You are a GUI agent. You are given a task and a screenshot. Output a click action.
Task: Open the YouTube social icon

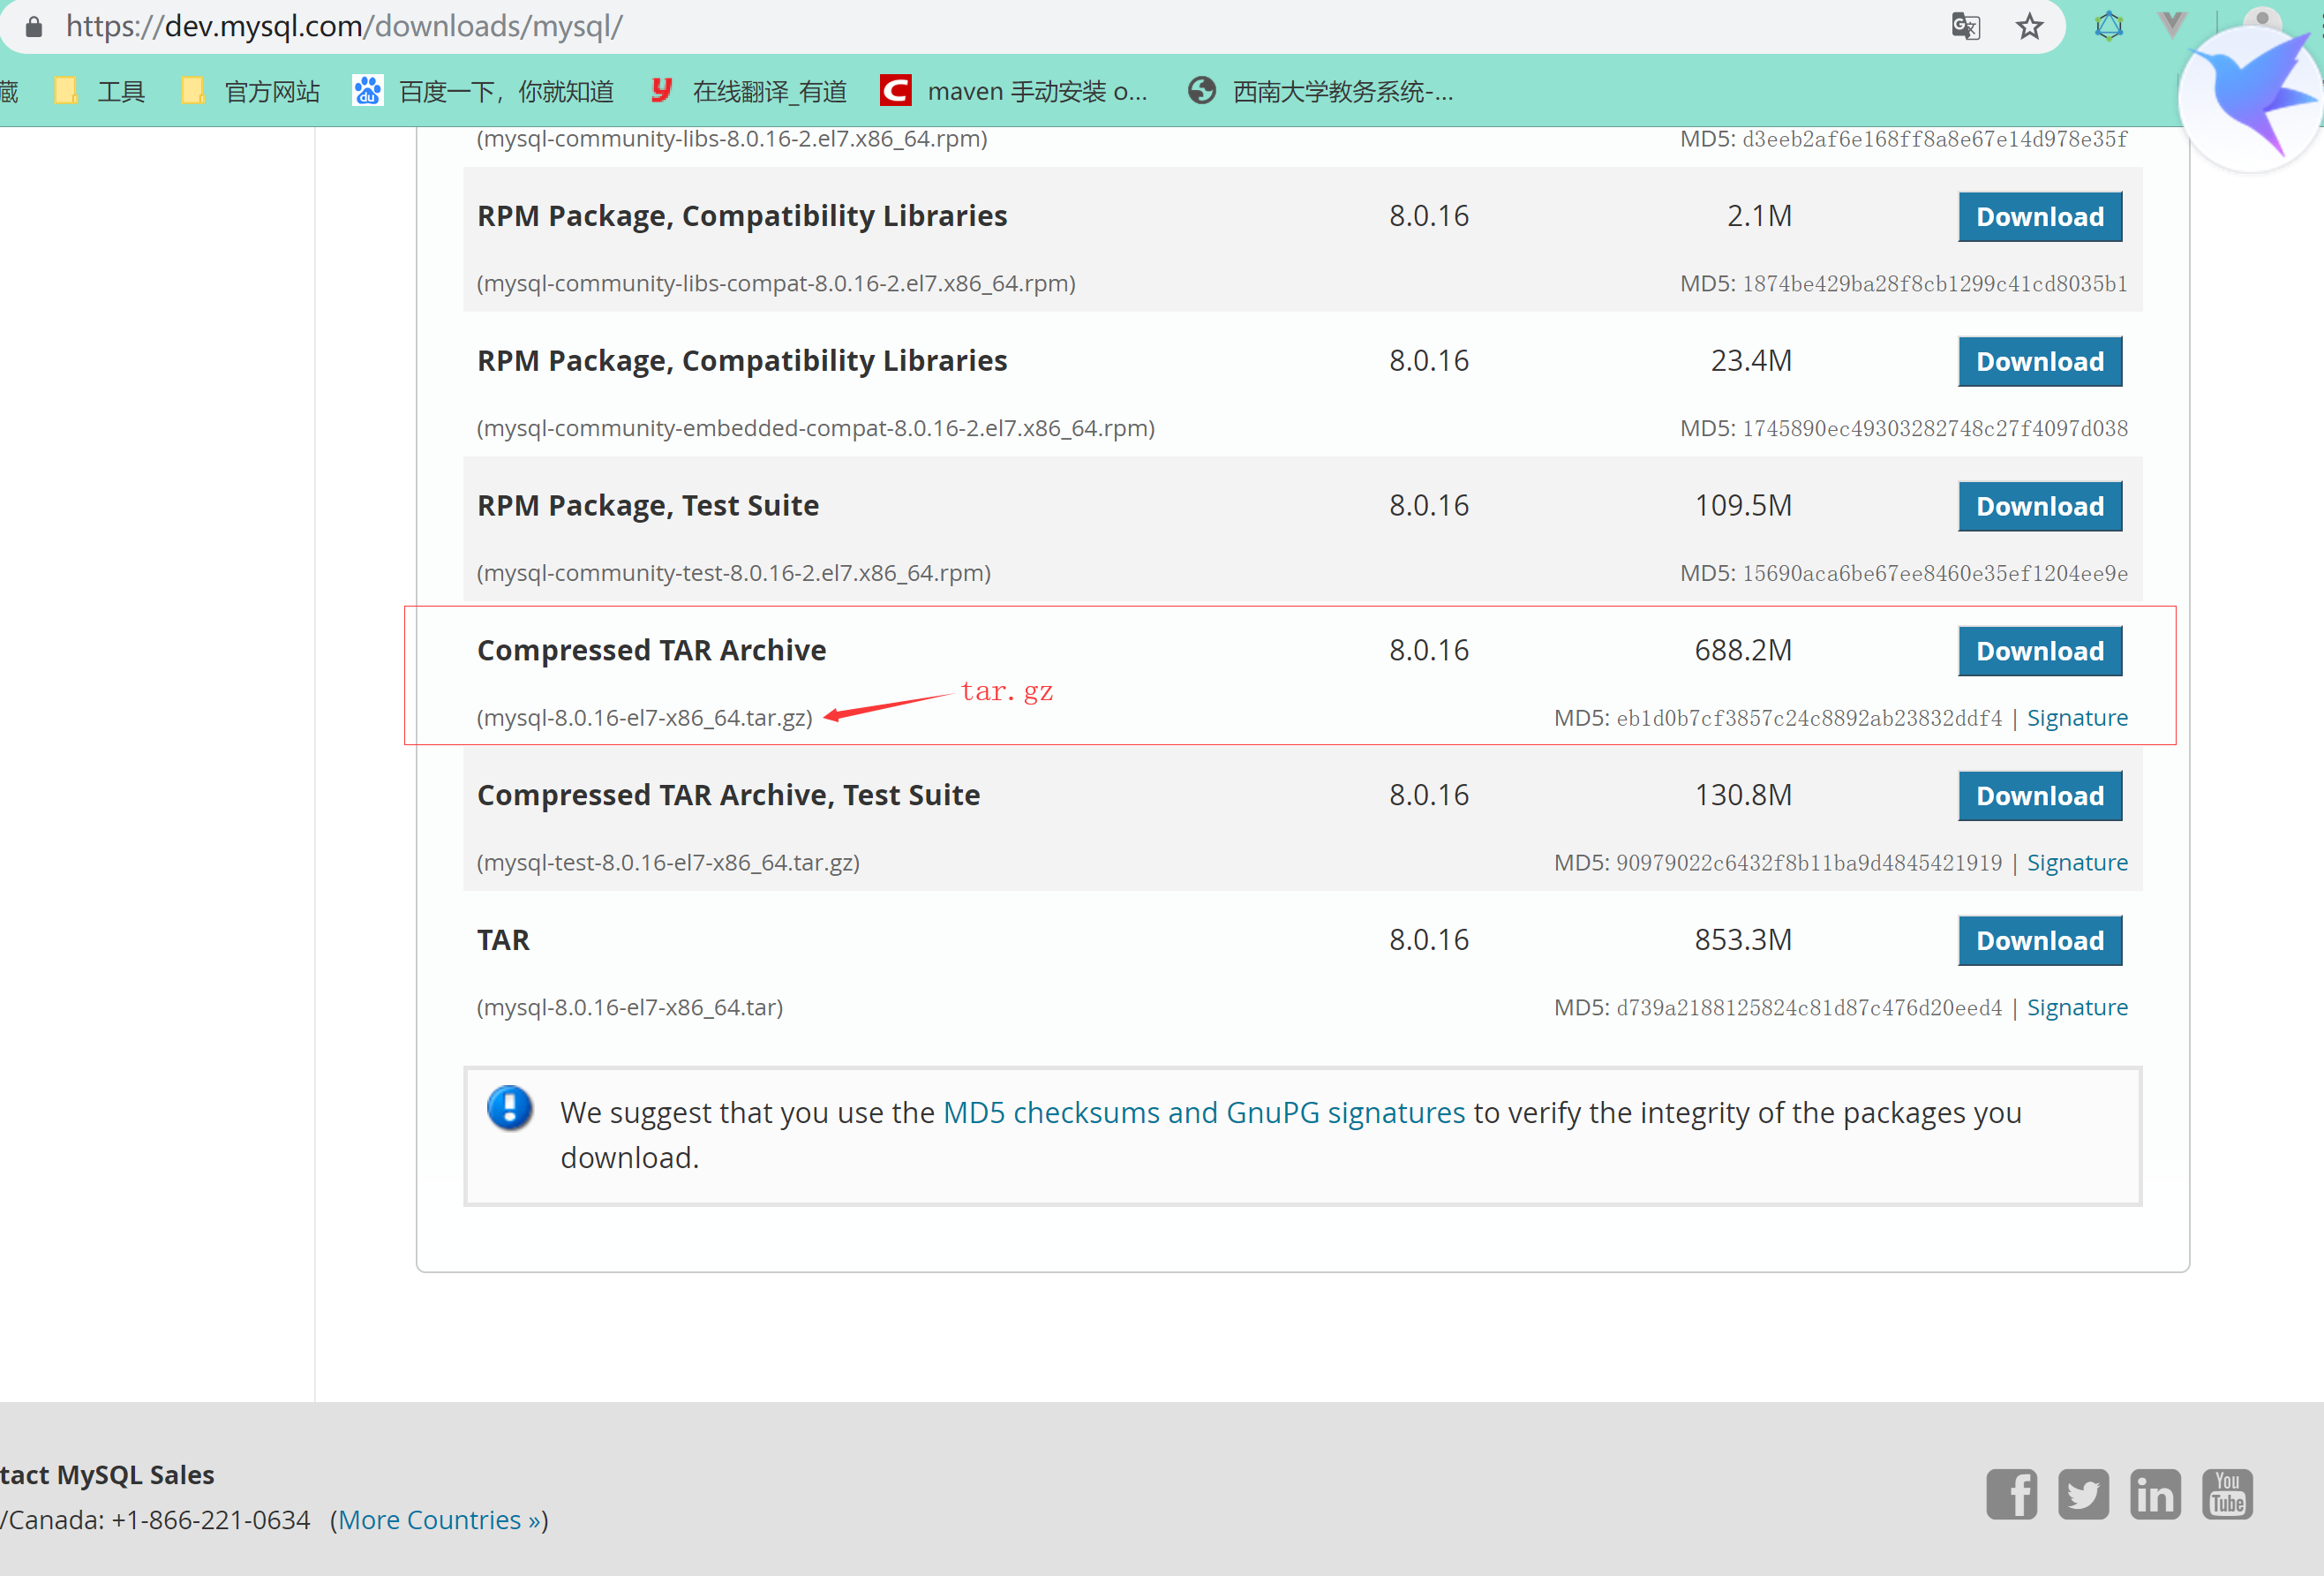click(x=2227, y=1494)
